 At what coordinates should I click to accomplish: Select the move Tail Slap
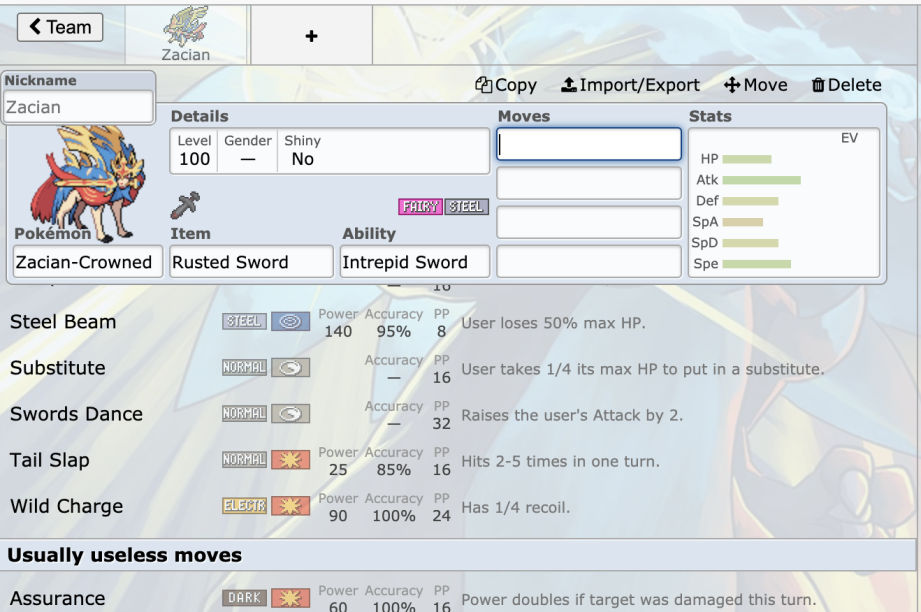tap(49, 460)
